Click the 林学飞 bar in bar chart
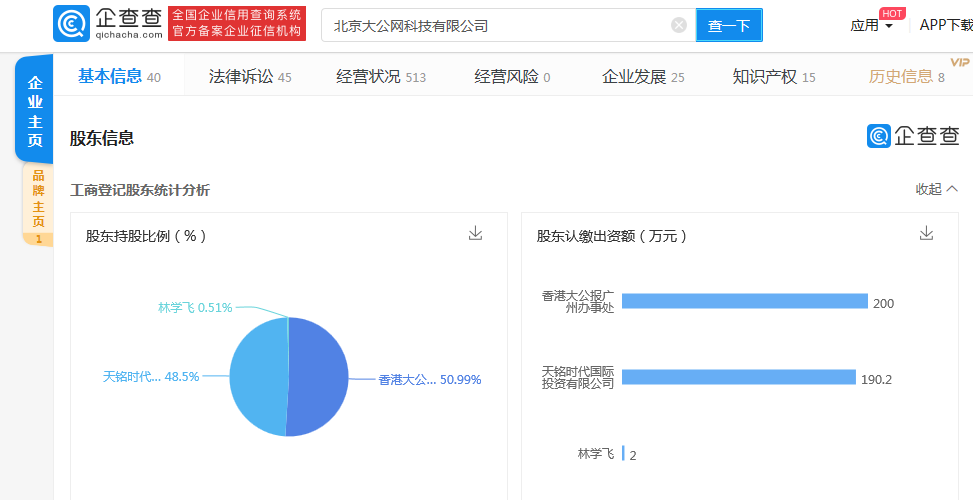This screenshot has height=500, width=973. pos(623,453)
